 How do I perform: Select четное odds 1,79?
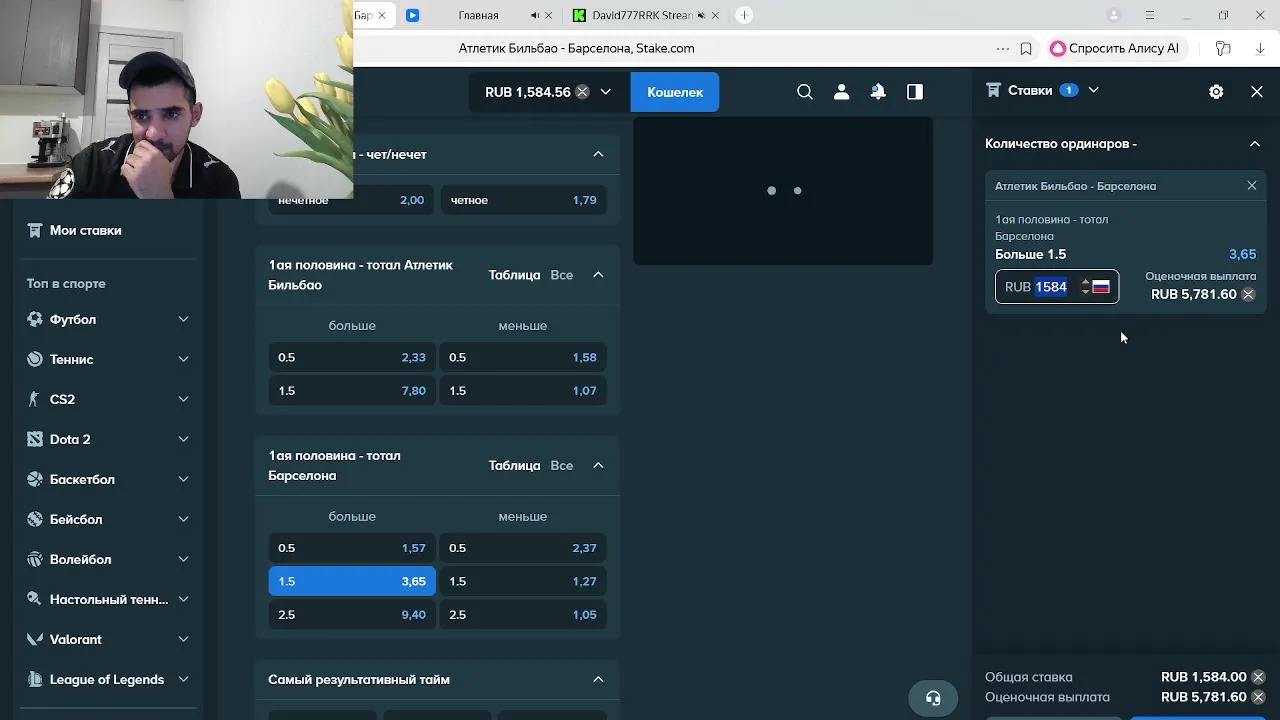pyautogui.click(x=523, y=200)
